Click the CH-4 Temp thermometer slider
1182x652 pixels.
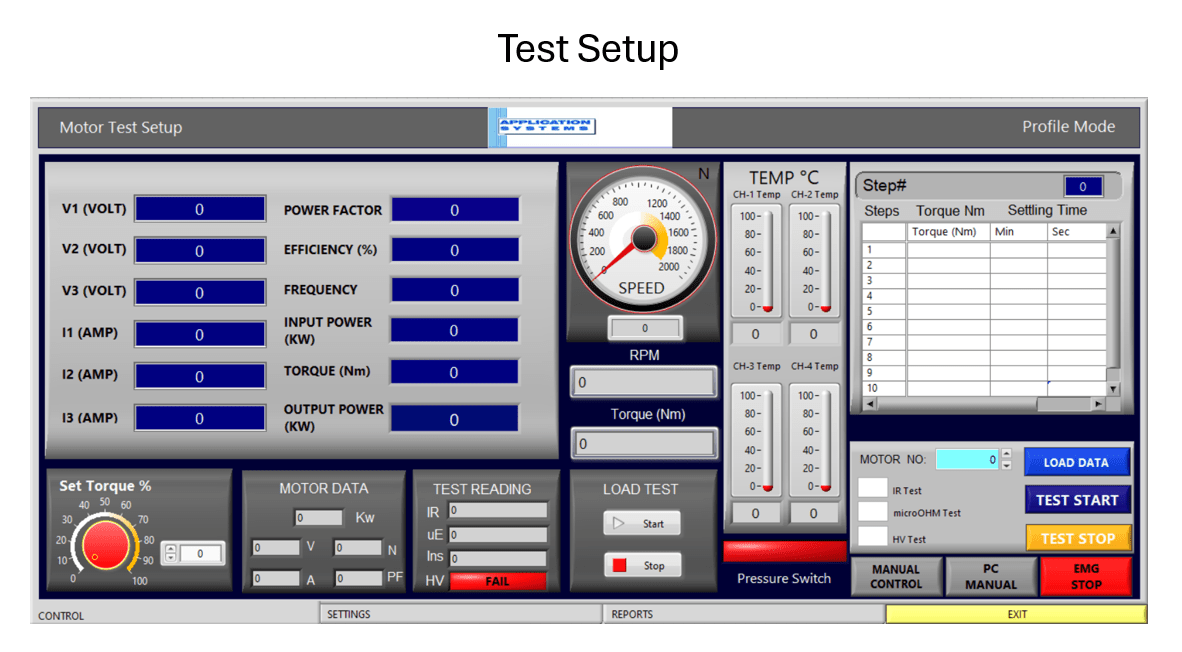826,441
